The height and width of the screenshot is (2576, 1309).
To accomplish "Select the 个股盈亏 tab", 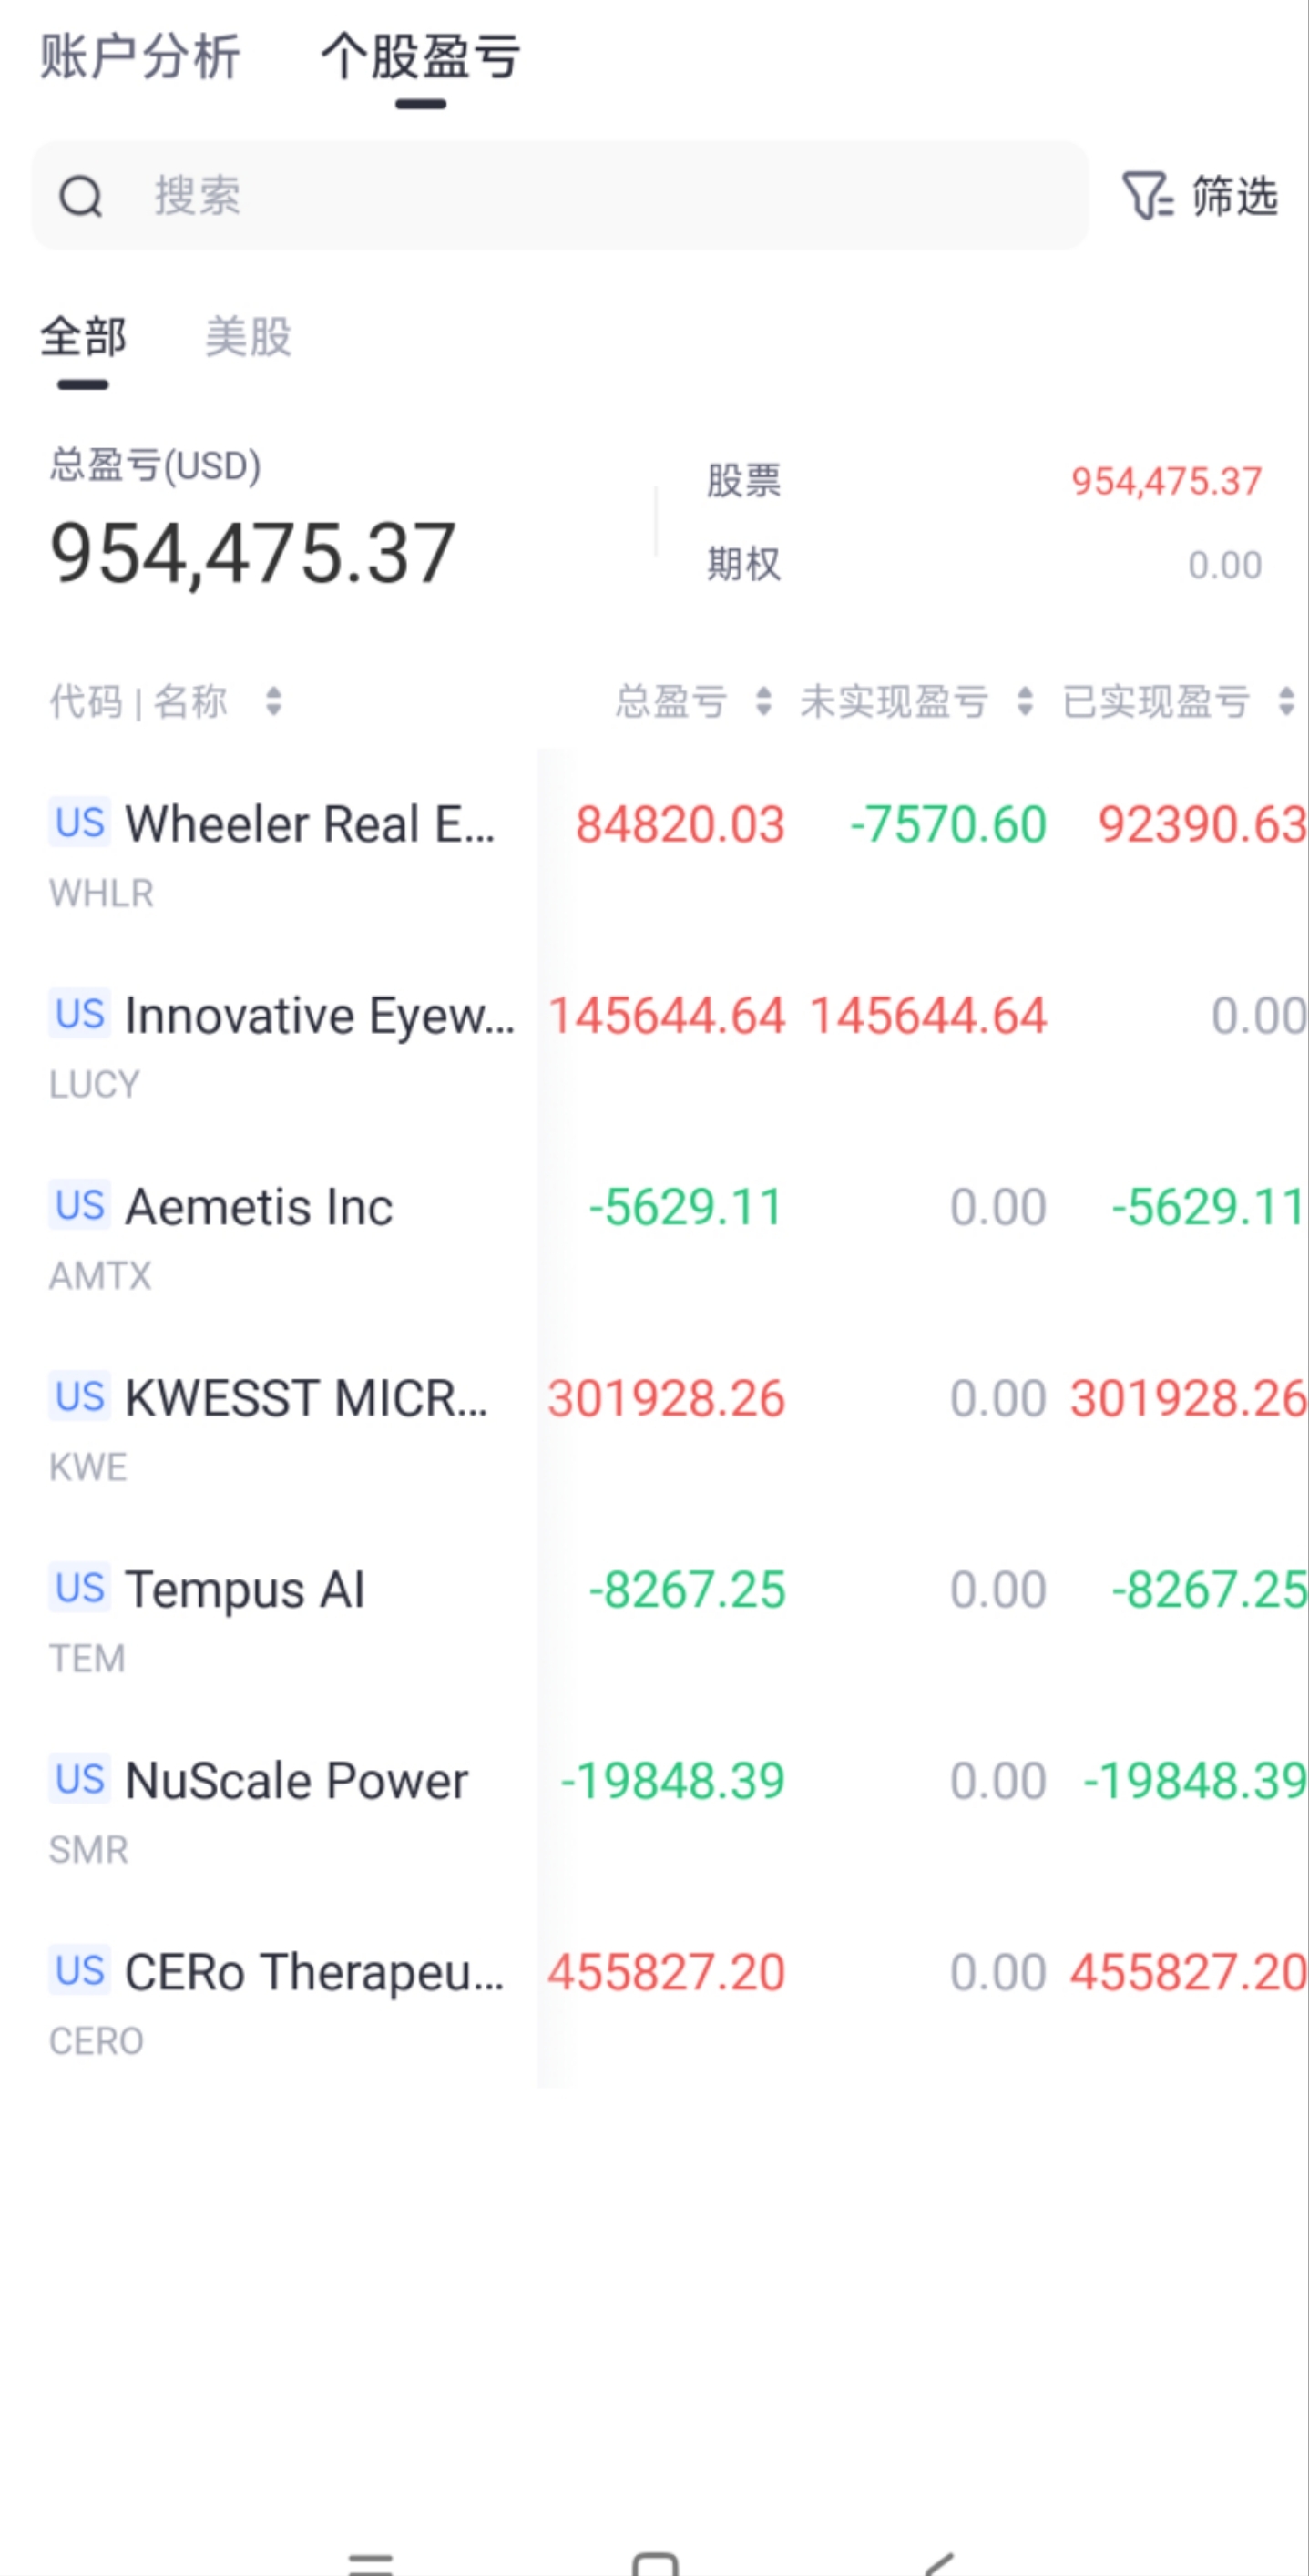I will 420,56.
